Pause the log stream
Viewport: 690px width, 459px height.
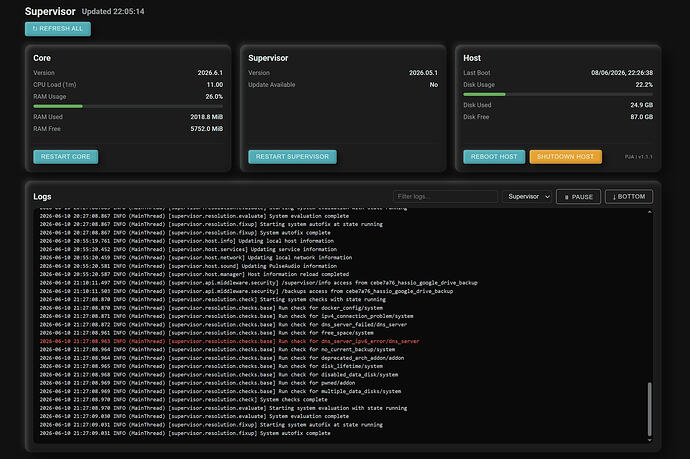coord(578,197)
